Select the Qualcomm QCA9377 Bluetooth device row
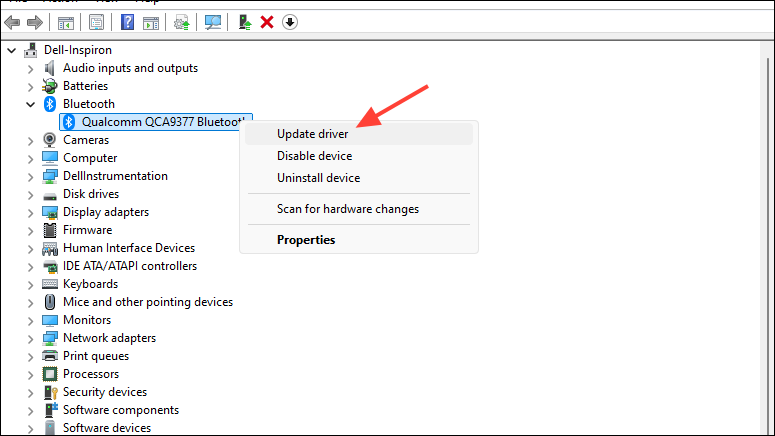 tap(156, 122)
